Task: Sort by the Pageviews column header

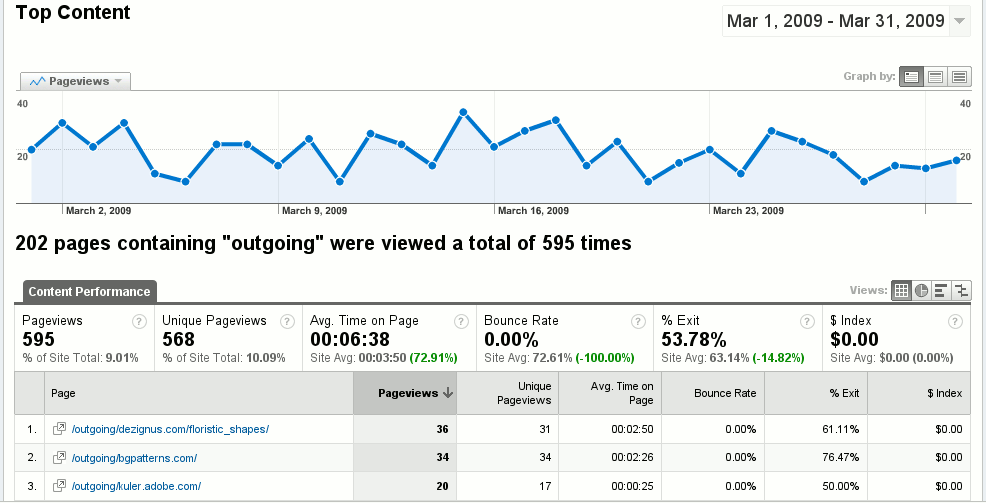Action: click(x=408, y=394)
